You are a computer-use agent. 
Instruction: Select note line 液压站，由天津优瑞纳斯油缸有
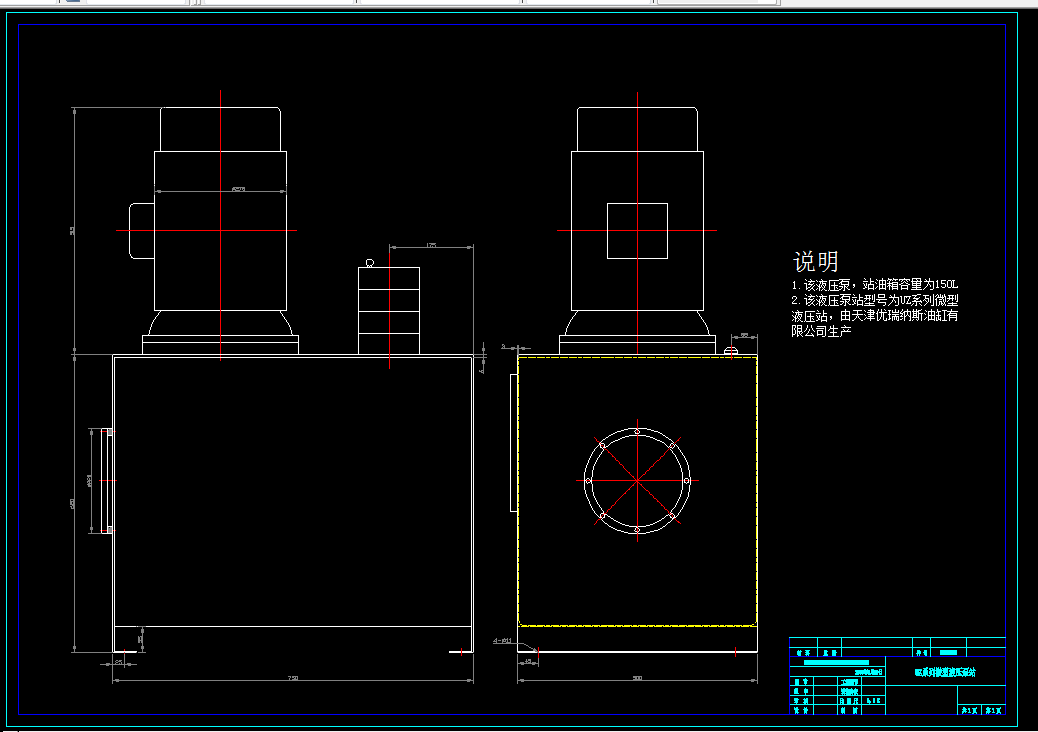point(874,316)
